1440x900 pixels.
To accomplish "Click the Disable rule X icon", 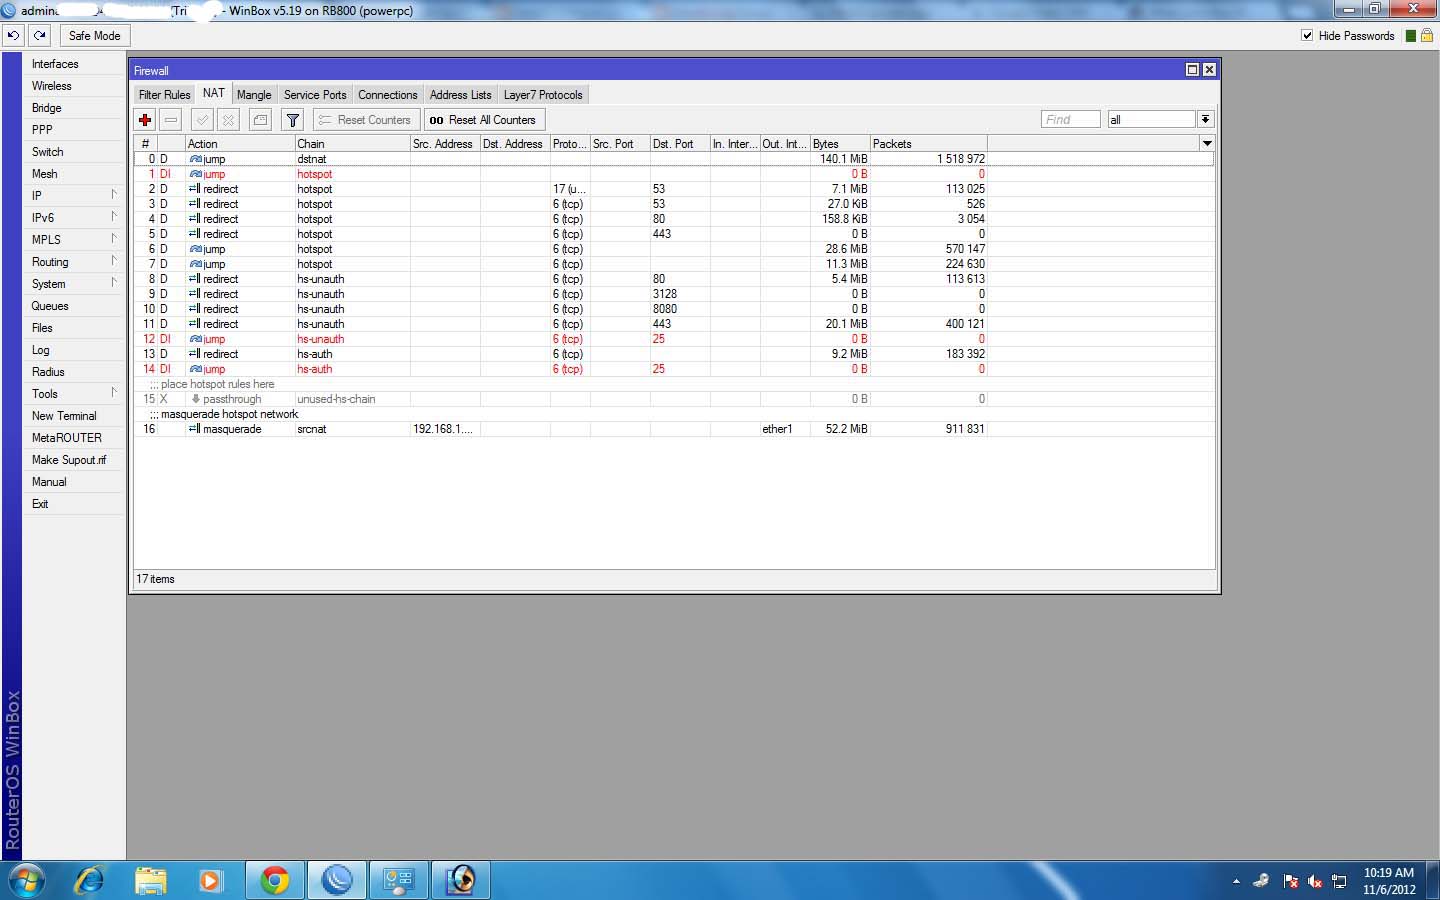I will click(x=229, y=120).
